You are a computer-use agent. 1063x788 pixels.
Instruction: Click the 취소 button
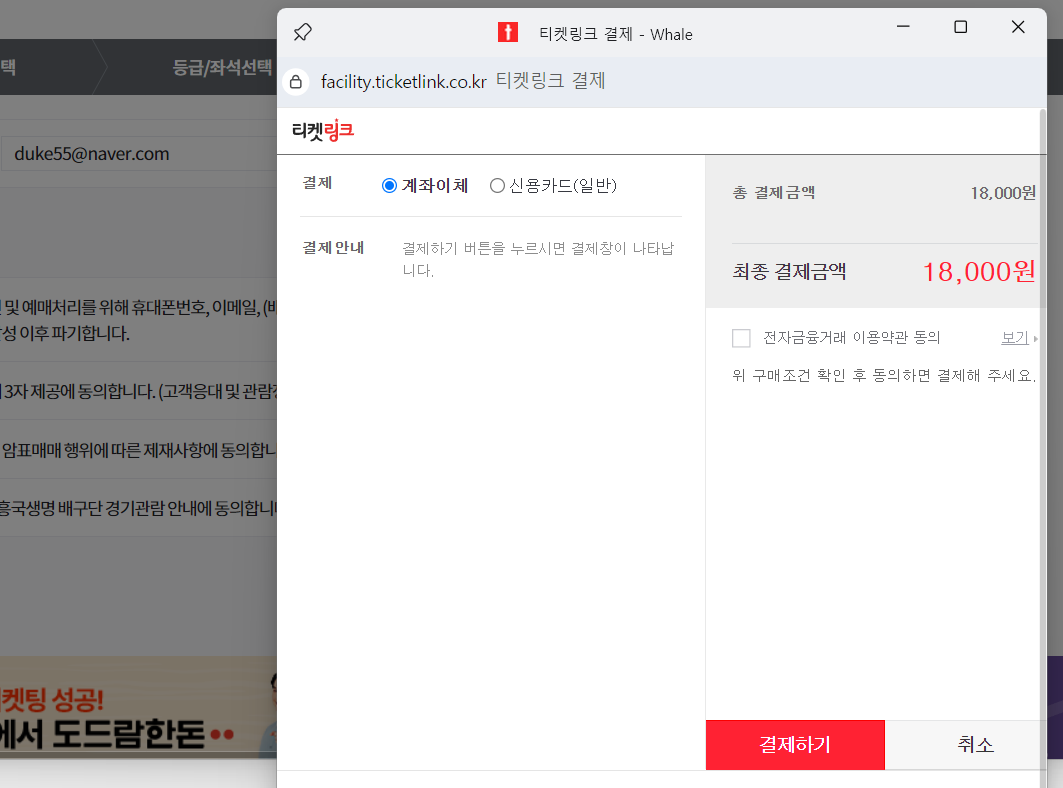(975, 745)
